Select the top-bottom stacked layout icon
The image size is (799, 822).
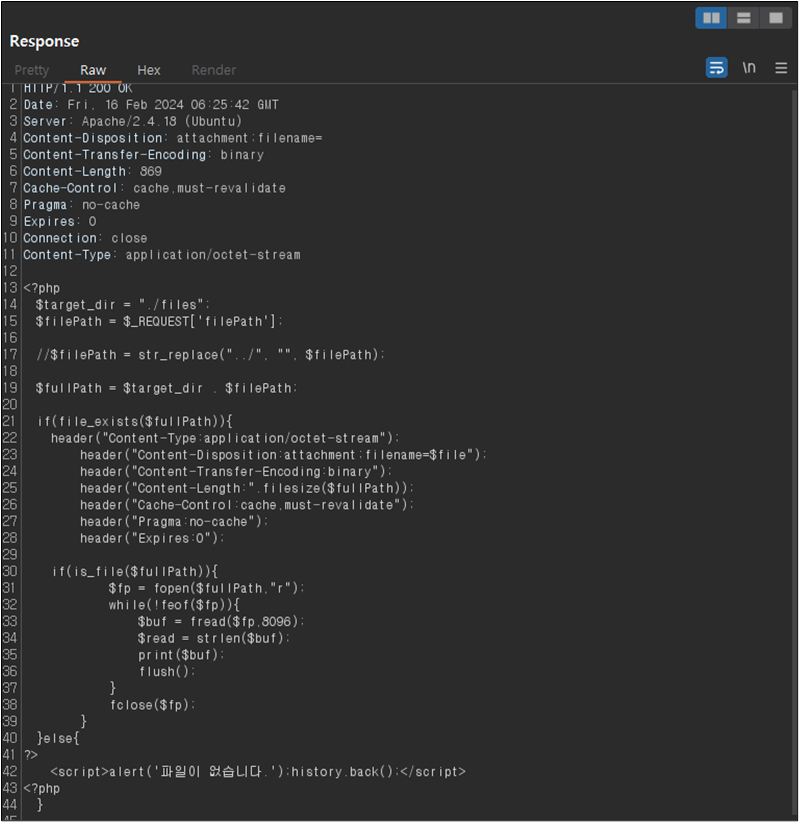coord(743,18)
